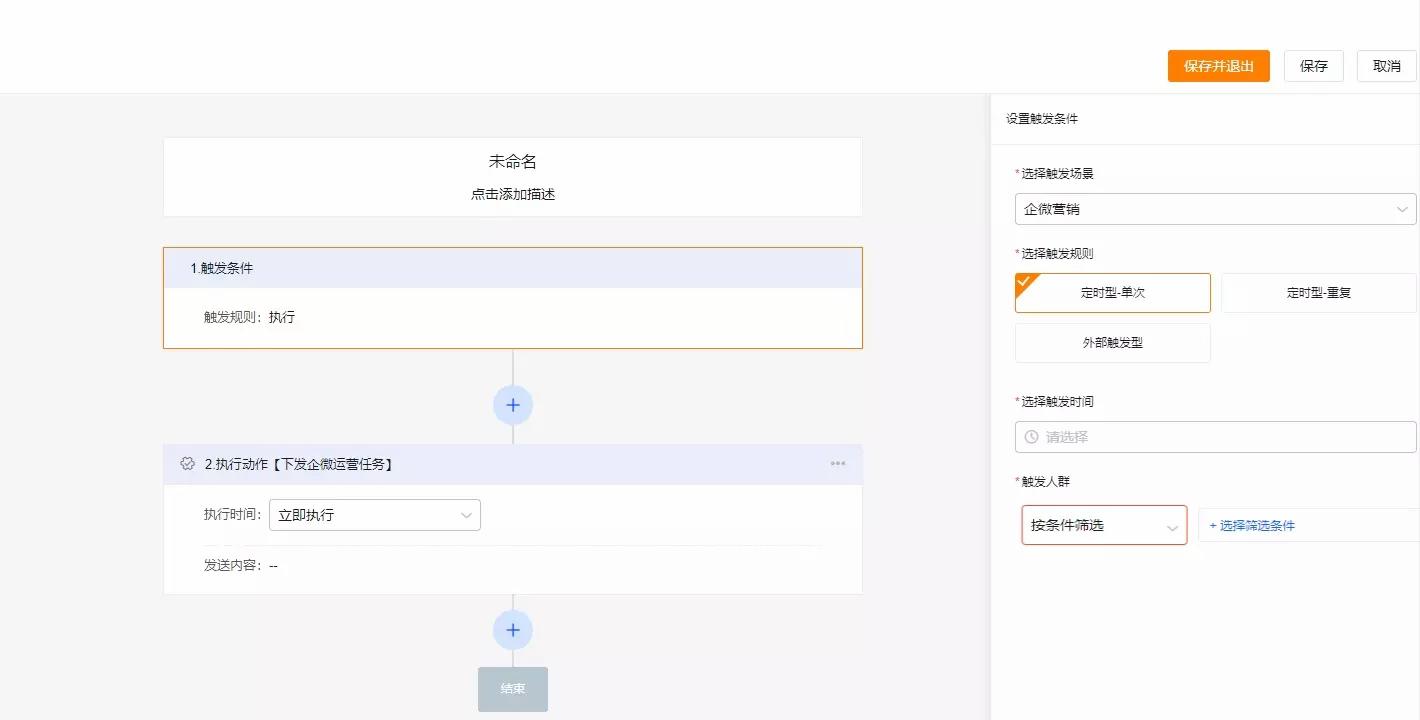Click 点击添加描述 to add description
Image resolution: width=1420 pixels, height=720 pixels.
(513, 194)
